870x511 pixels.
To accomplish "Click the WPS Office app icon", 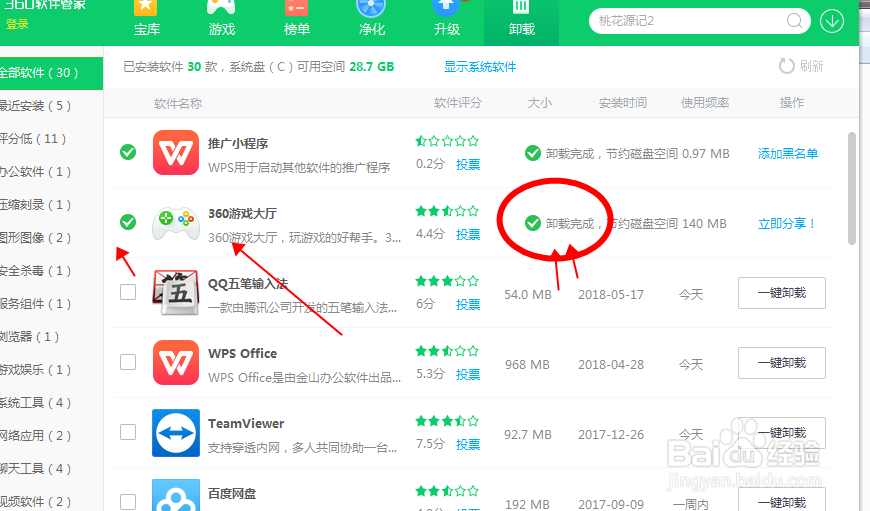I will [176, 362].
